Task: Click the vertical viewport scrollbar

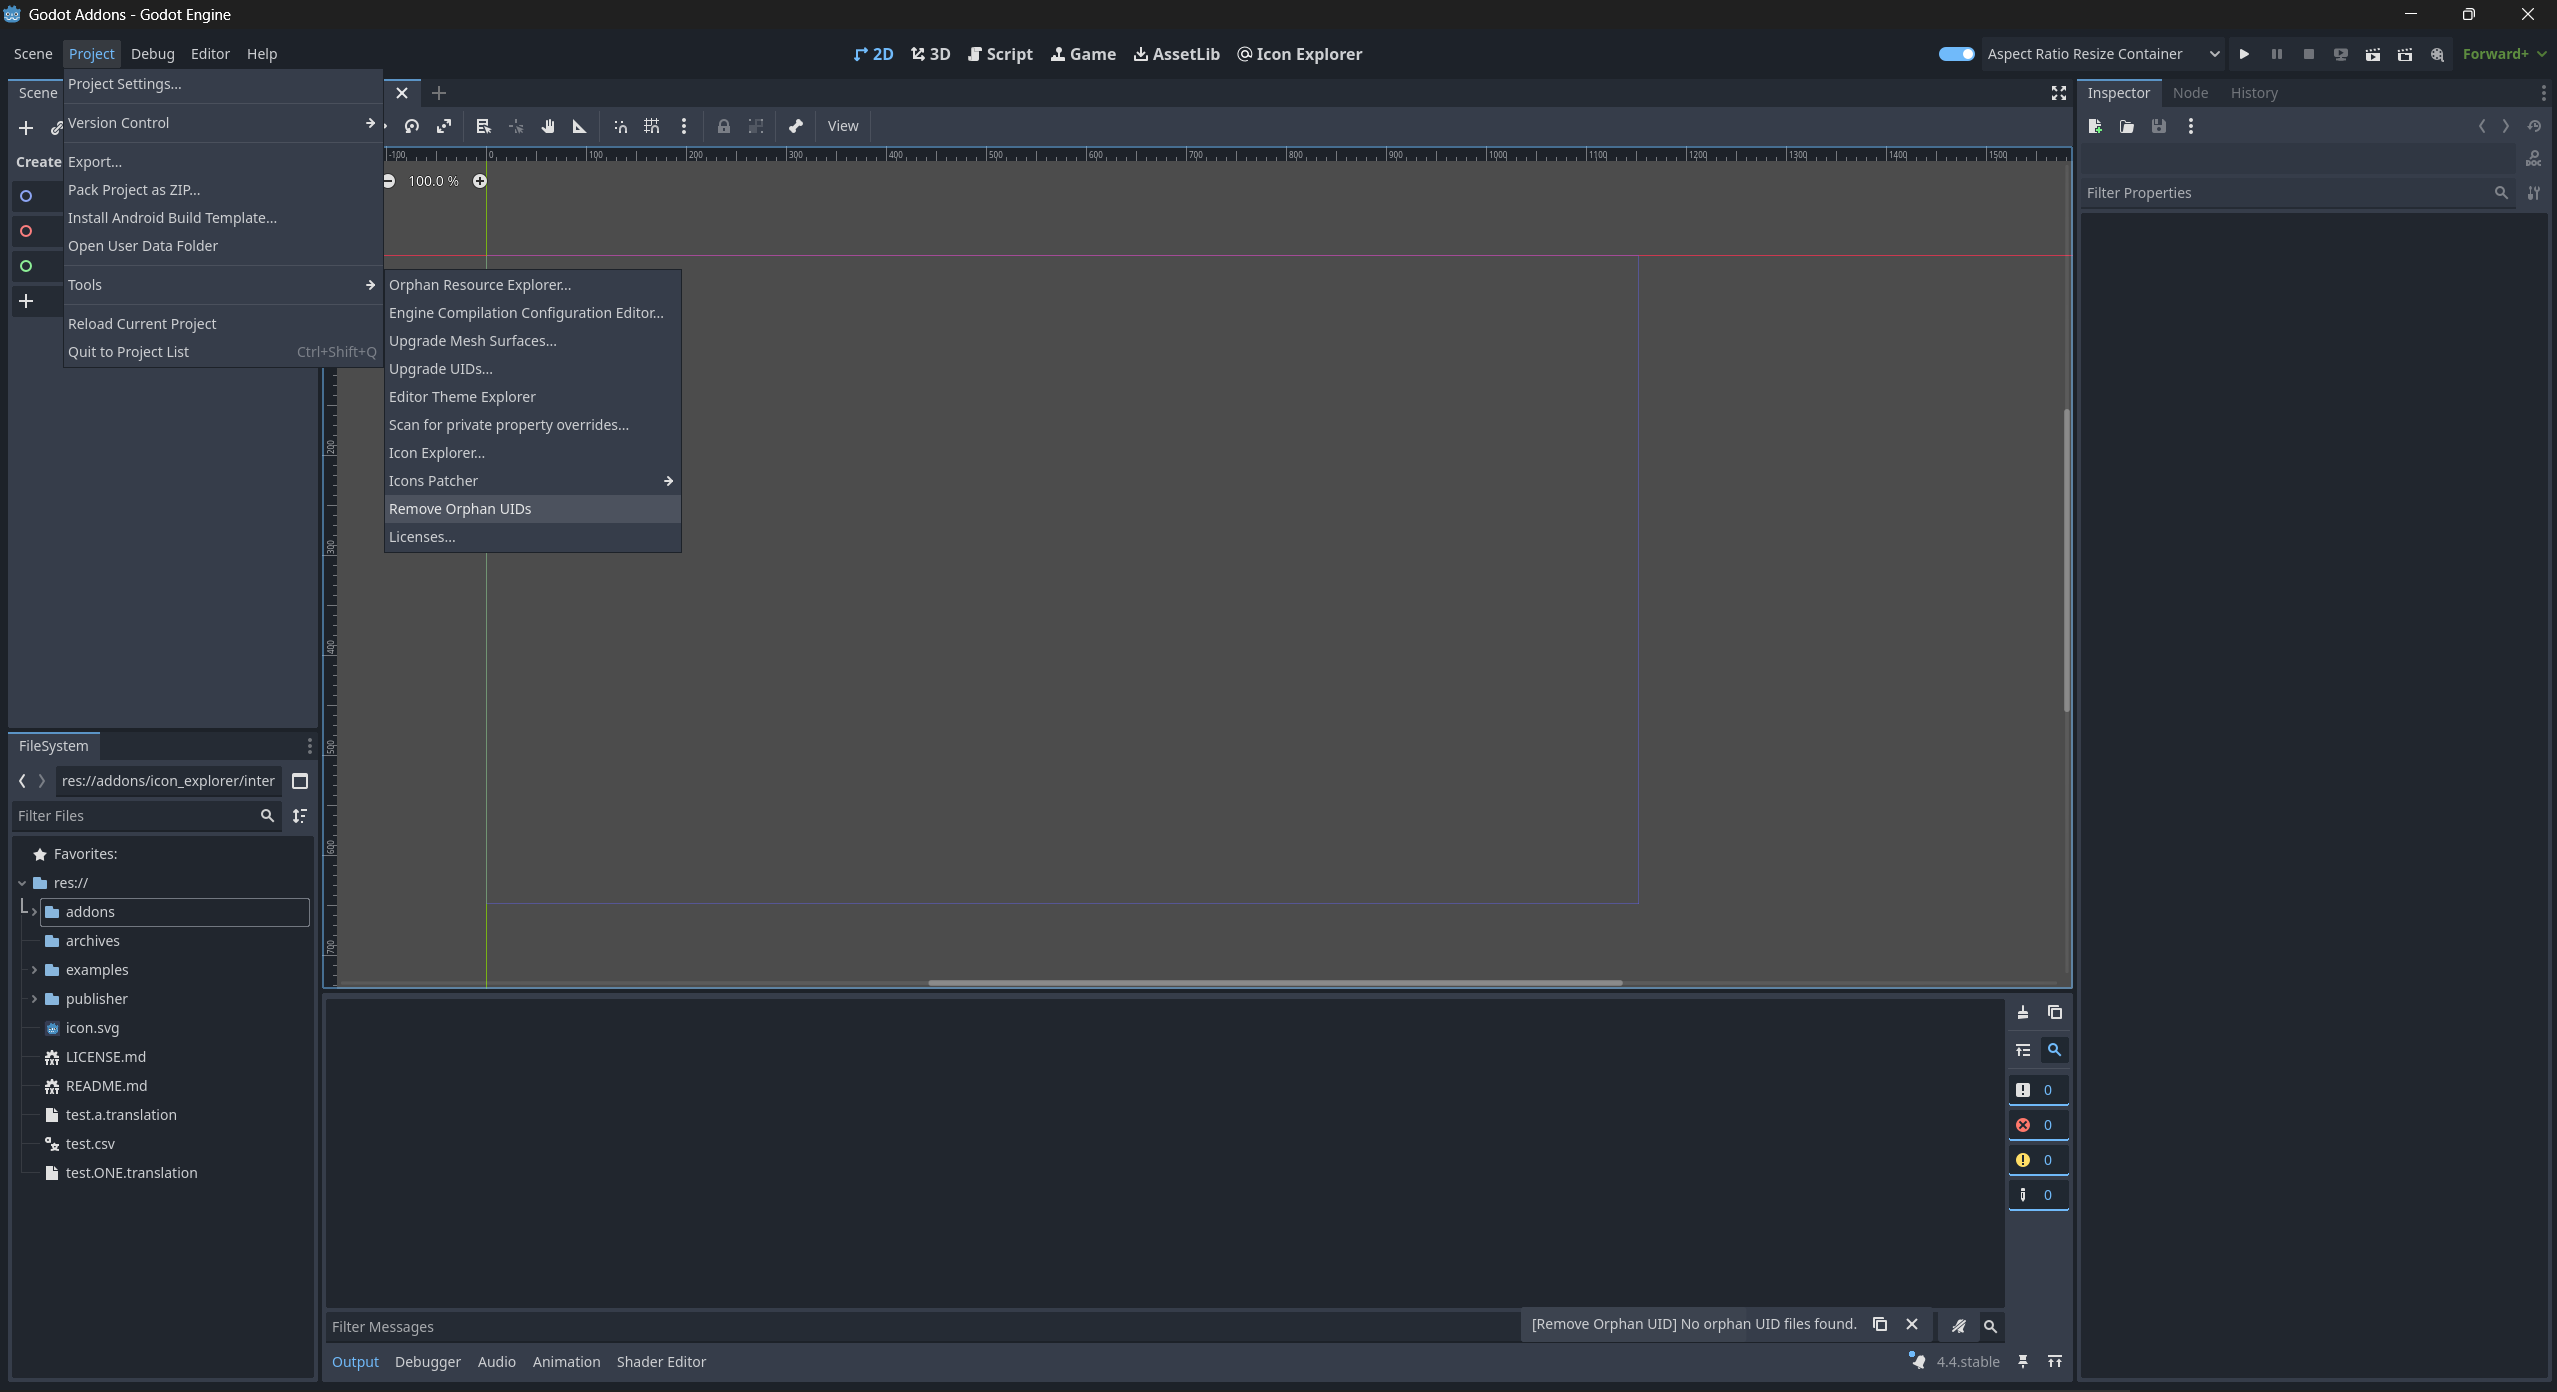Action: click(2066, 560)
